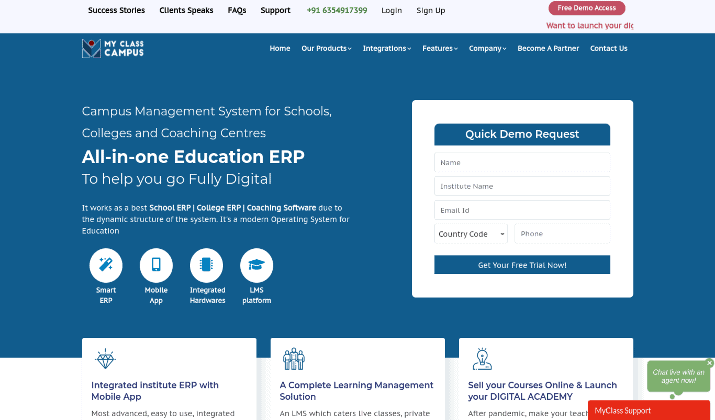Screen dimensions: 715x420
Task: Click the Login link
Action: 391,10
